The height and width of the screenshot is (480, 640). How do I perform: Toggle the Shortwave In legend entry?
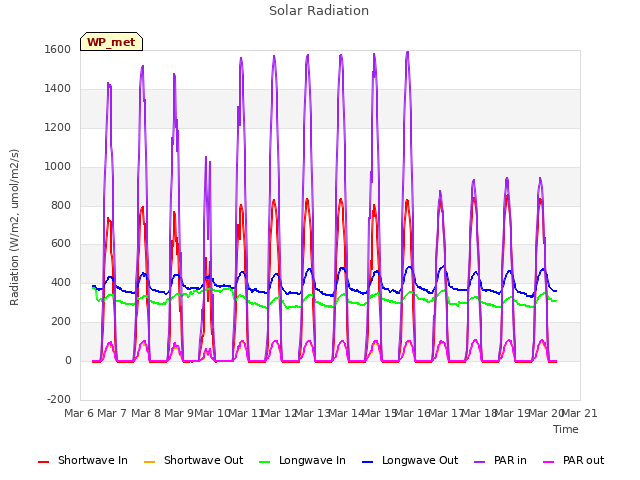click(83, 460)
